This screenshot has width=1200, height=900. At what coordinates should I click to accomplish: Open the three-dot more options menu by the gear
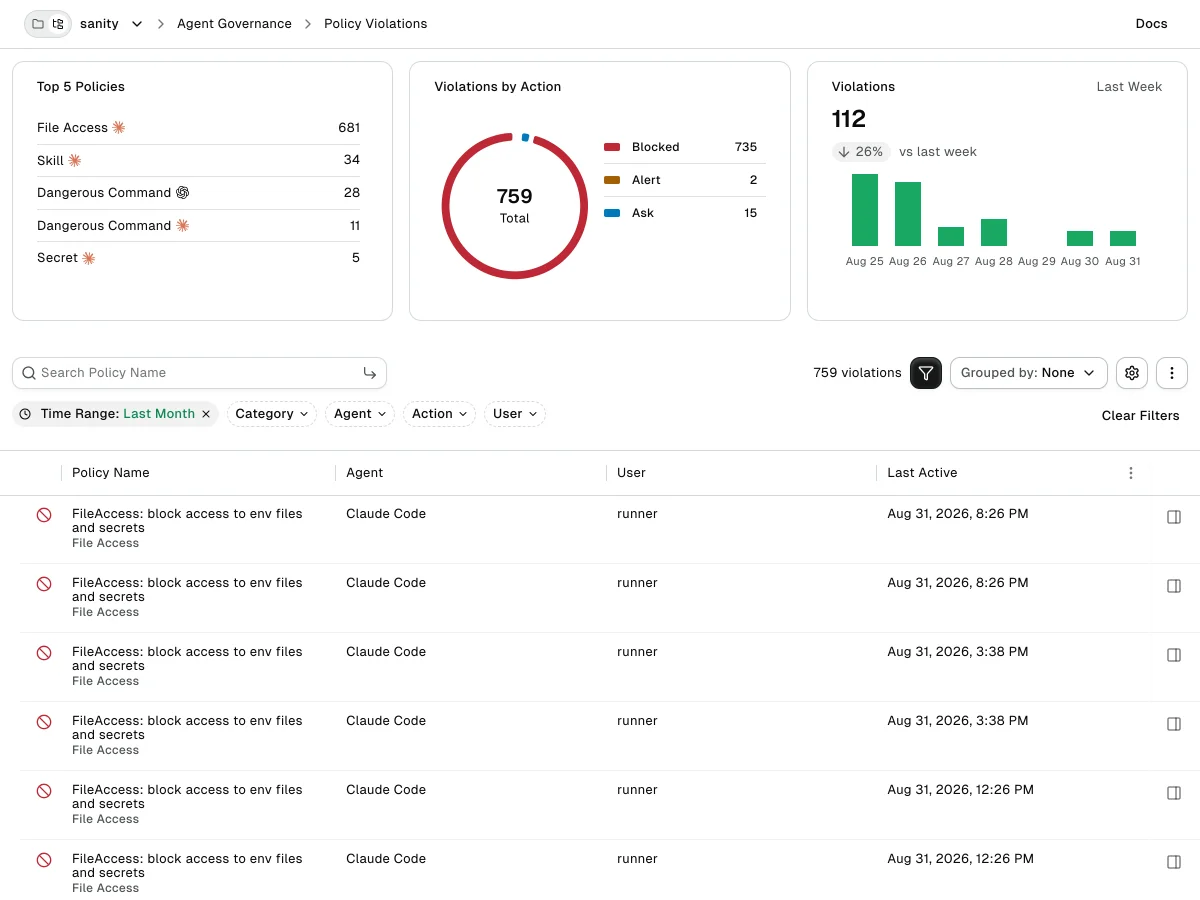[x=1172, y=373]
